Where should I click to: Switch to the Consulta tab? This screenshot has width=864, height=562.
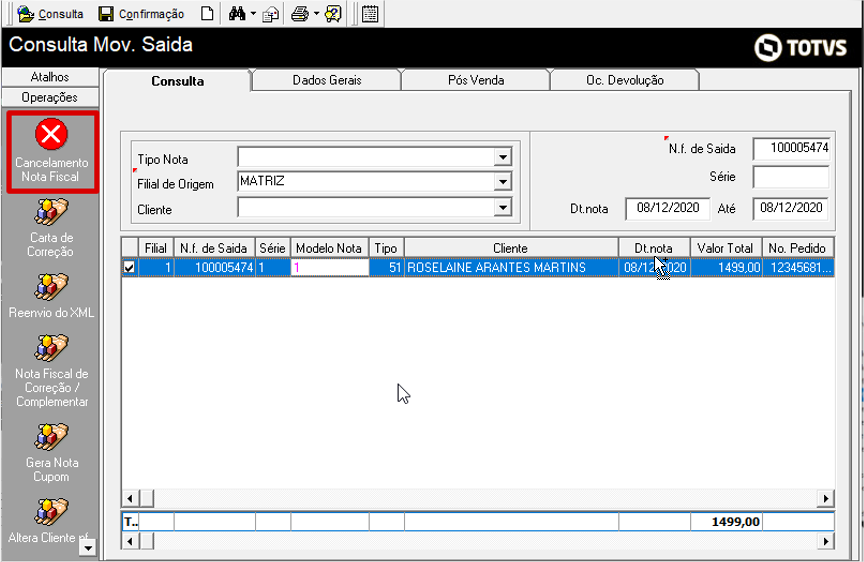point(177,81)
